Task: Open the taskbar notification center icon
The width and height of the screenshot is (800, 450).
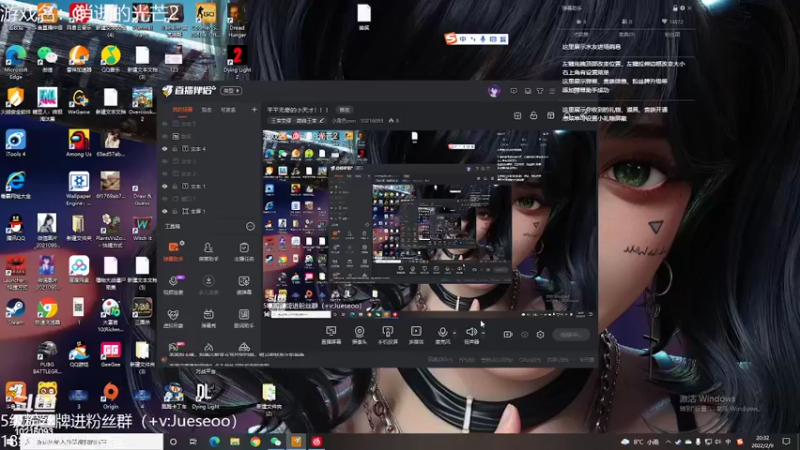Action: [786, 442]
